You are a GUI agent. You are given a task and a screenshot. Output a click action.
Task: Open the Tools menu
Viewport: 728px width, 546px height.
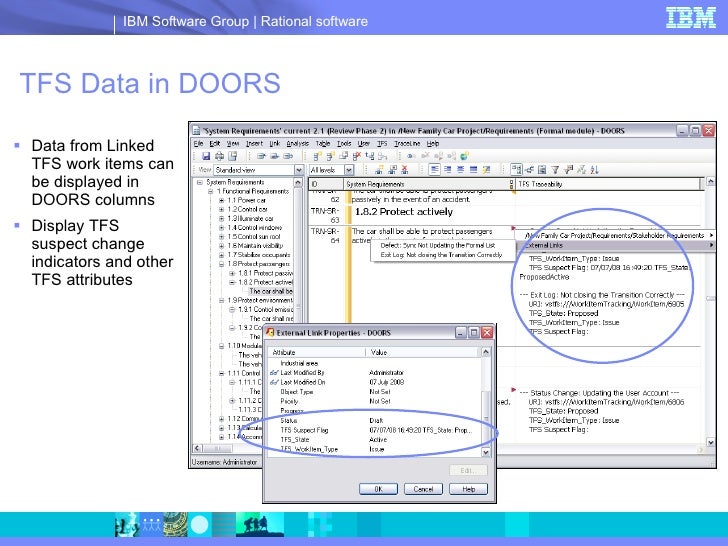[344, 143]
